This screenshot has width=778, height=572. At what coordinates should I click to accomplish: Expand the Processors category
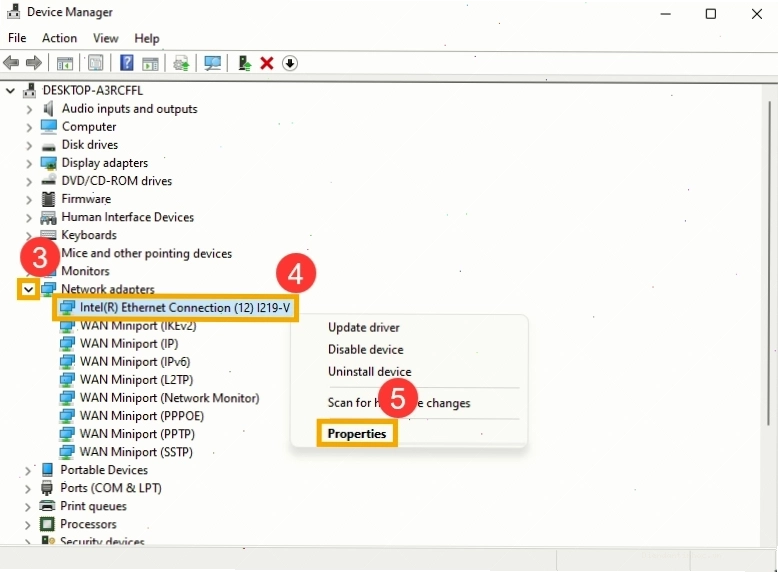(x=28, y=524)
